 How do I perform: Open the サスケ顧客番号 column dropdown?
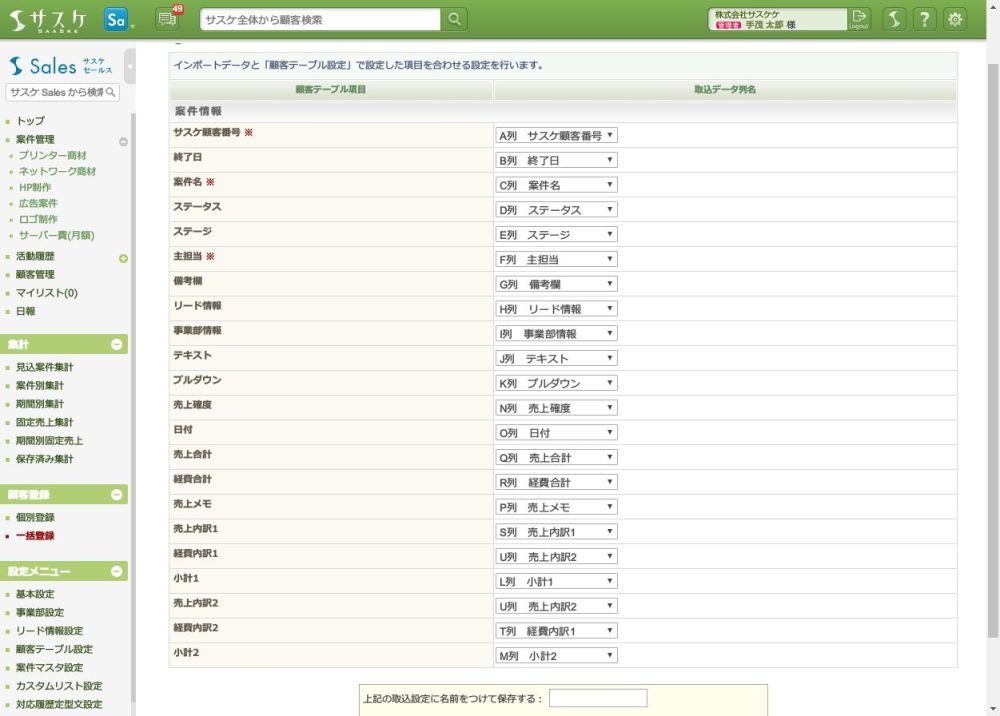coord(557,135)
